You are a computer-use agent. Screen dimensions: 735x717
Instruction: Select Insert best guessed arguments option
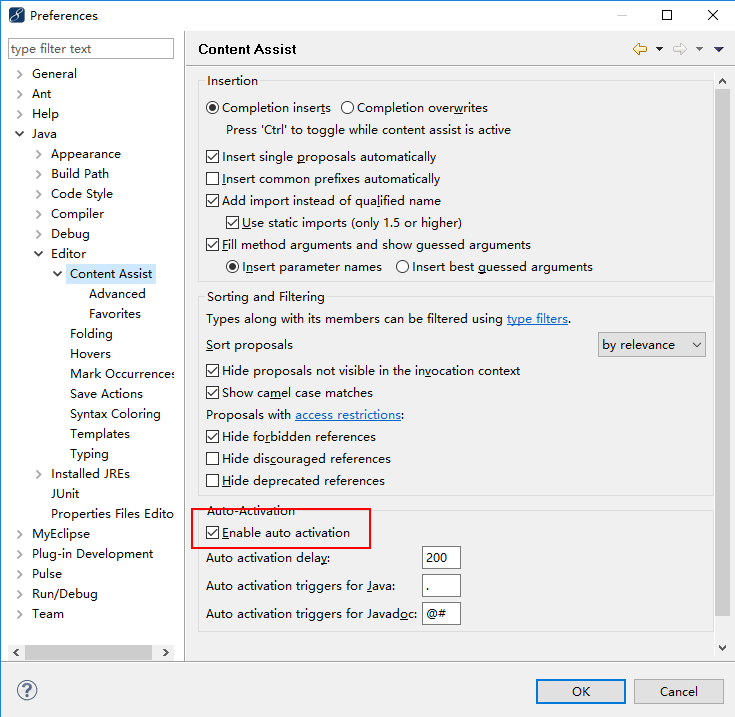402,267
